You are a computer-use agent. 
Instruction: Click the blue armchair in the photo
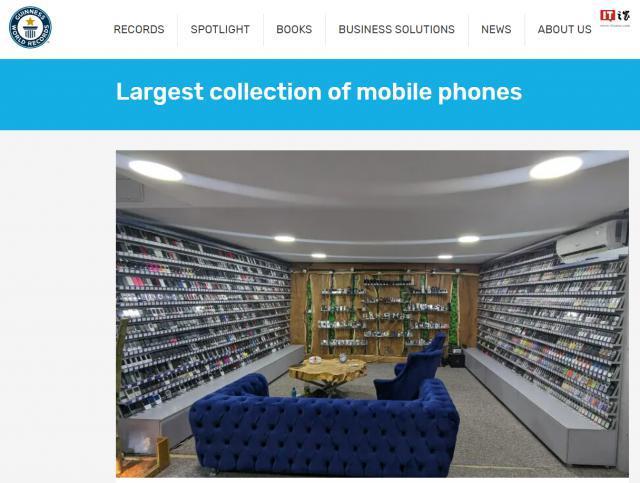(412, 367)
